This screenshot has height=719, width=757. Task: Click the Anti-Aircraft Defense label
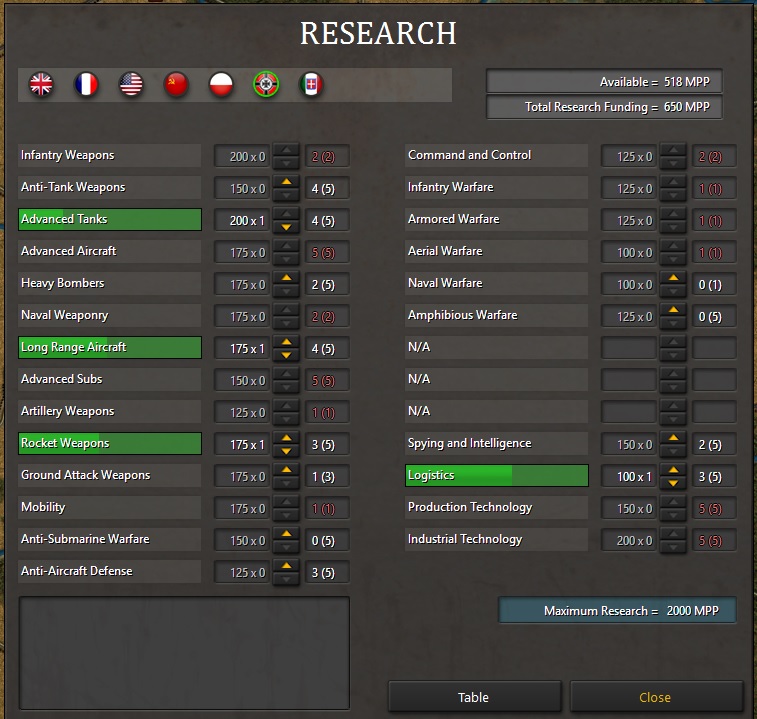pos(76,571)
